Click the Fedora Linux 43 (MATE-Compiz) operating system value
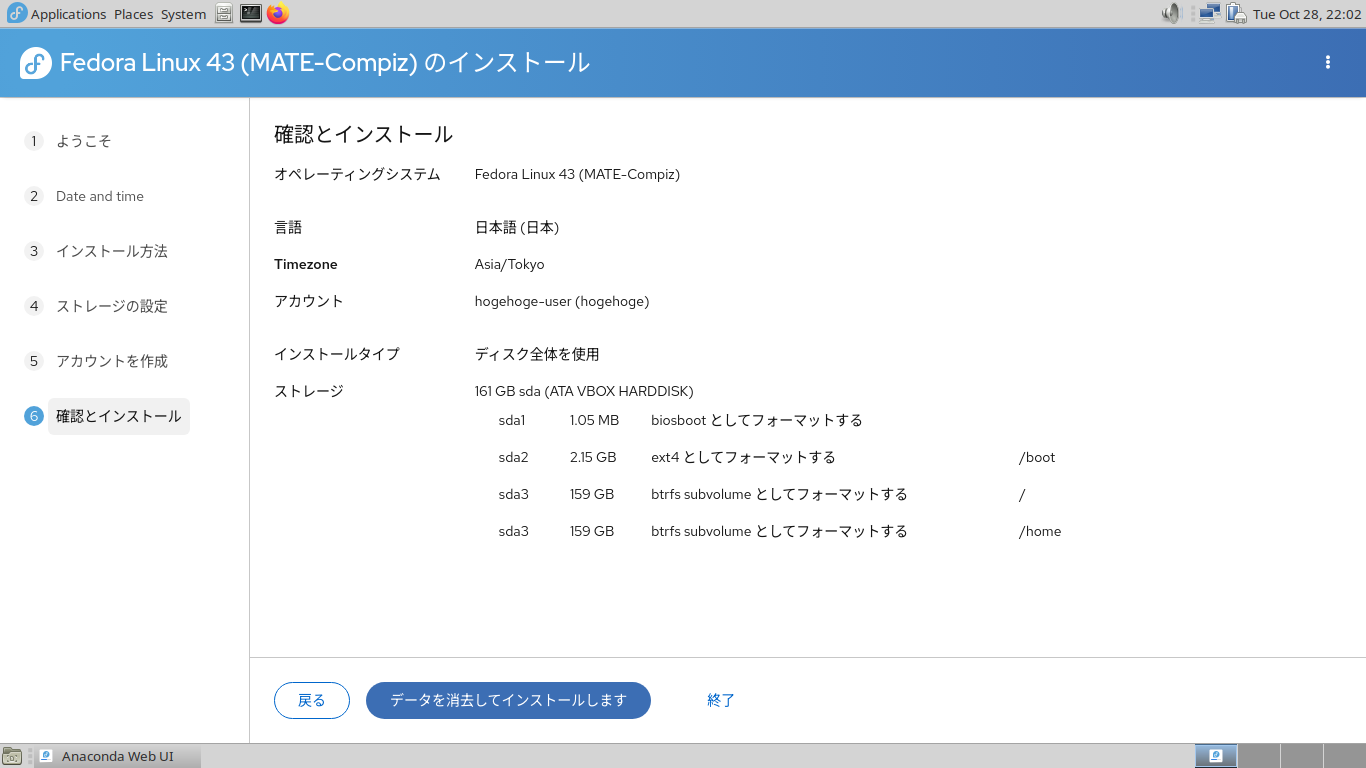This screenshot has height=768, width=1366. click(x=577, y=174)
